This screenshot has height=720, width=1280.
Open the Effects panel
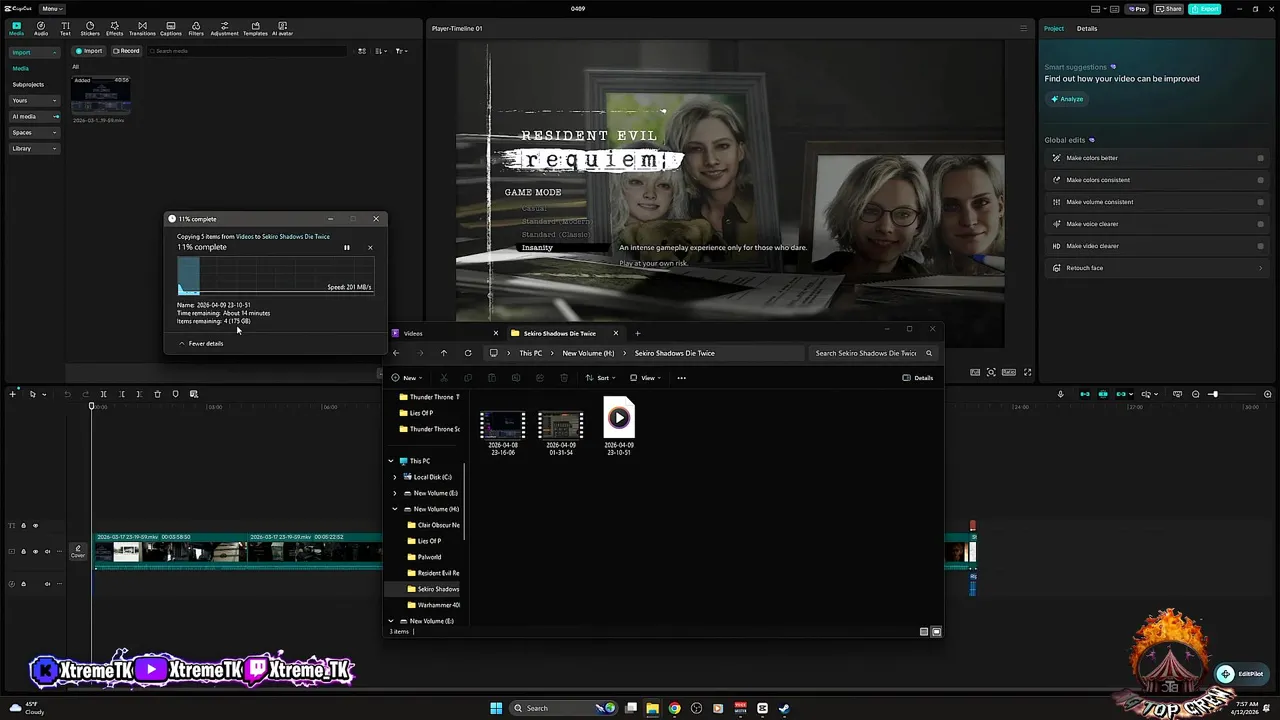click(114, 28)
